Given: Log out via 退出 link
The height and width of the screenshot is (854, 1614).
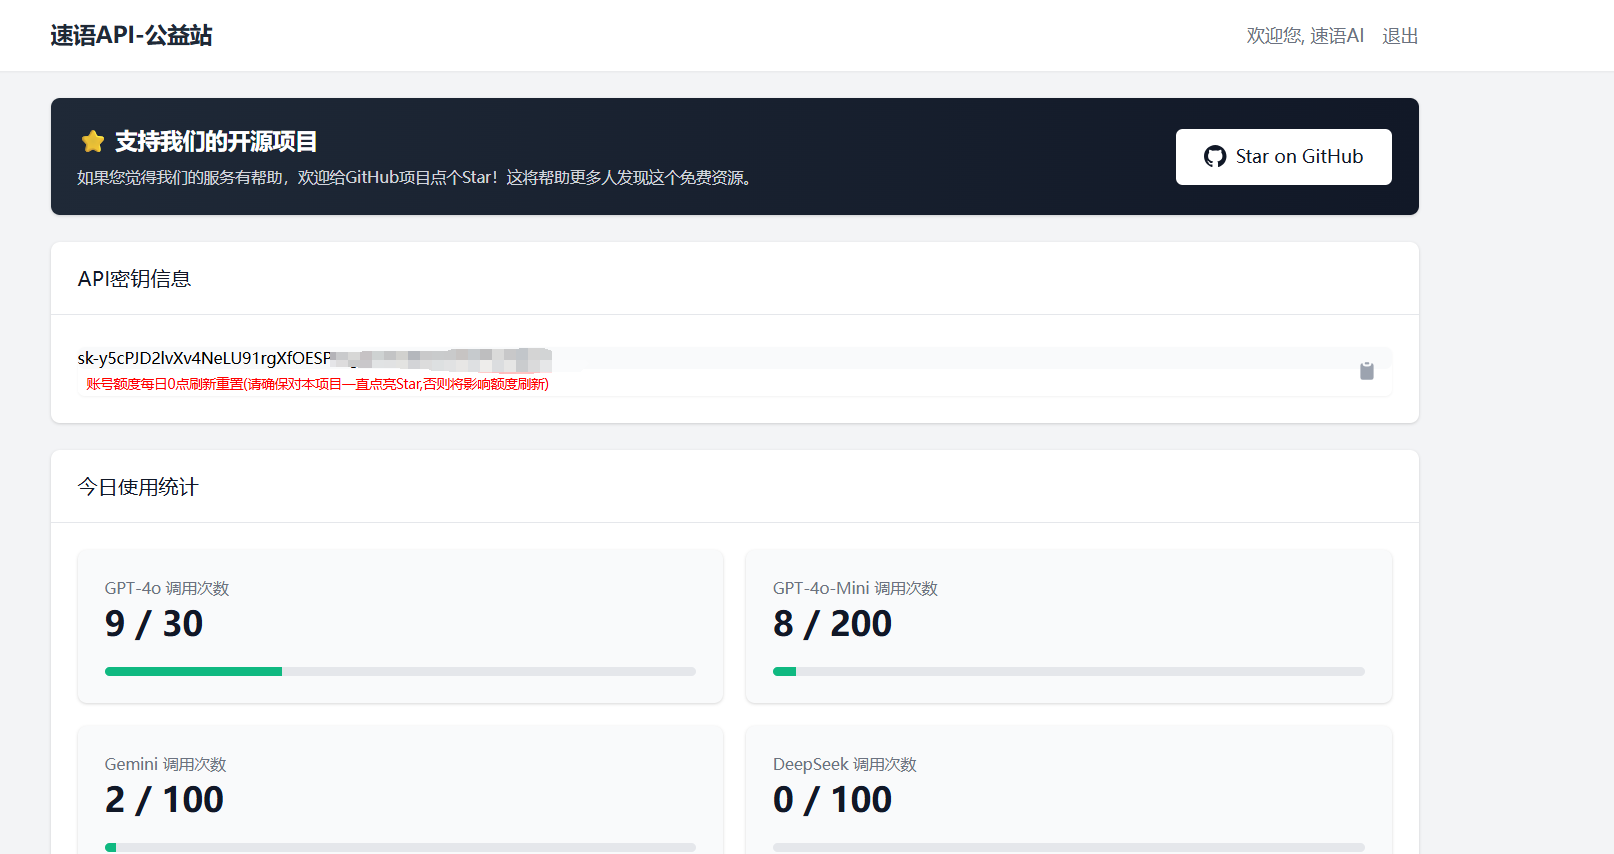Looking at the screenshot, I should [1400, 36].
